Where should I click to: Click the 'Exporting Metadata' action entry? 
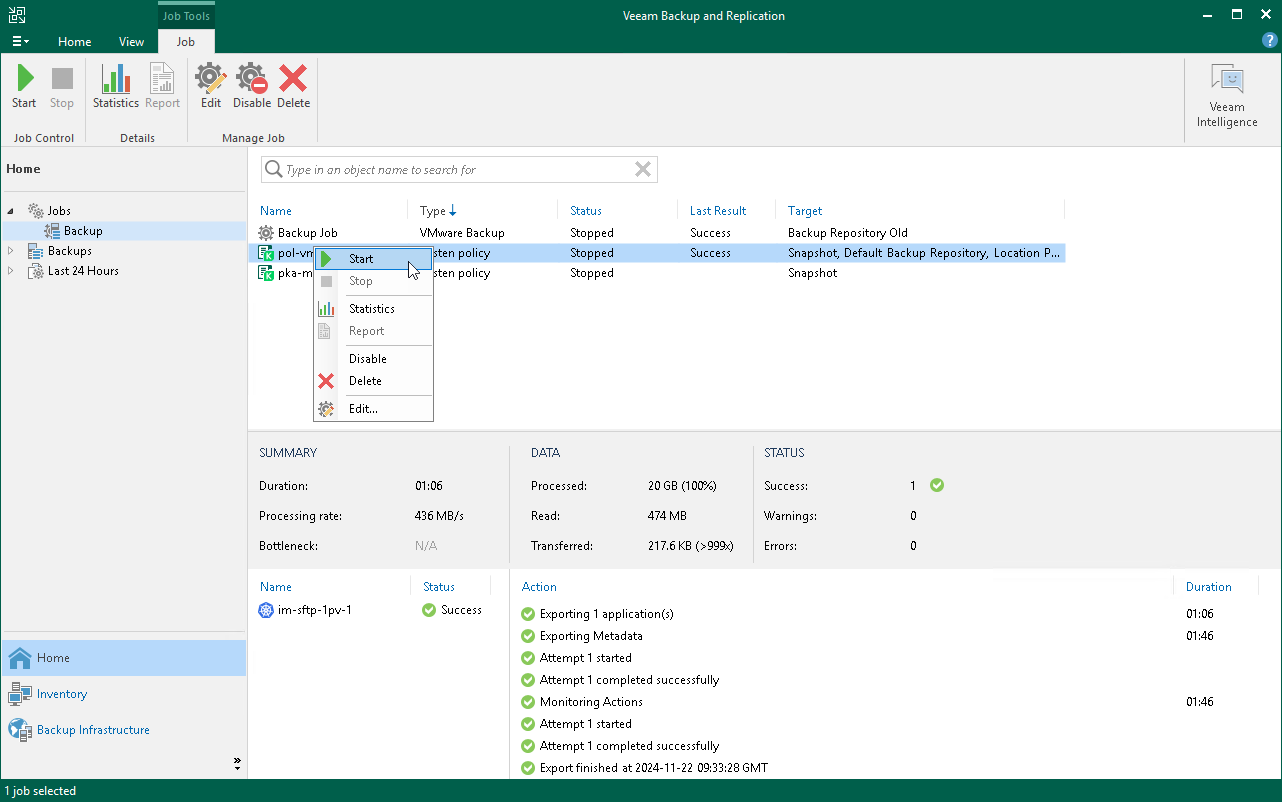[x=591, y=636]
